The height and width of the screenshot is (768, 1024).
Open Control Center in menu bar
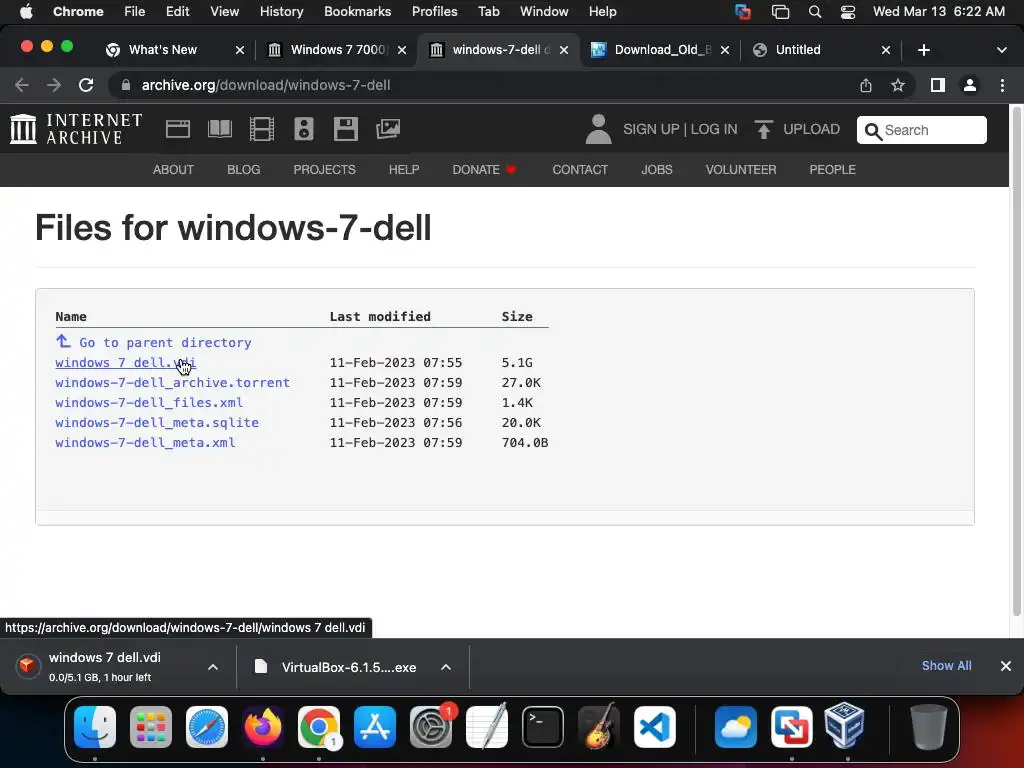click(x=848, y=12)
